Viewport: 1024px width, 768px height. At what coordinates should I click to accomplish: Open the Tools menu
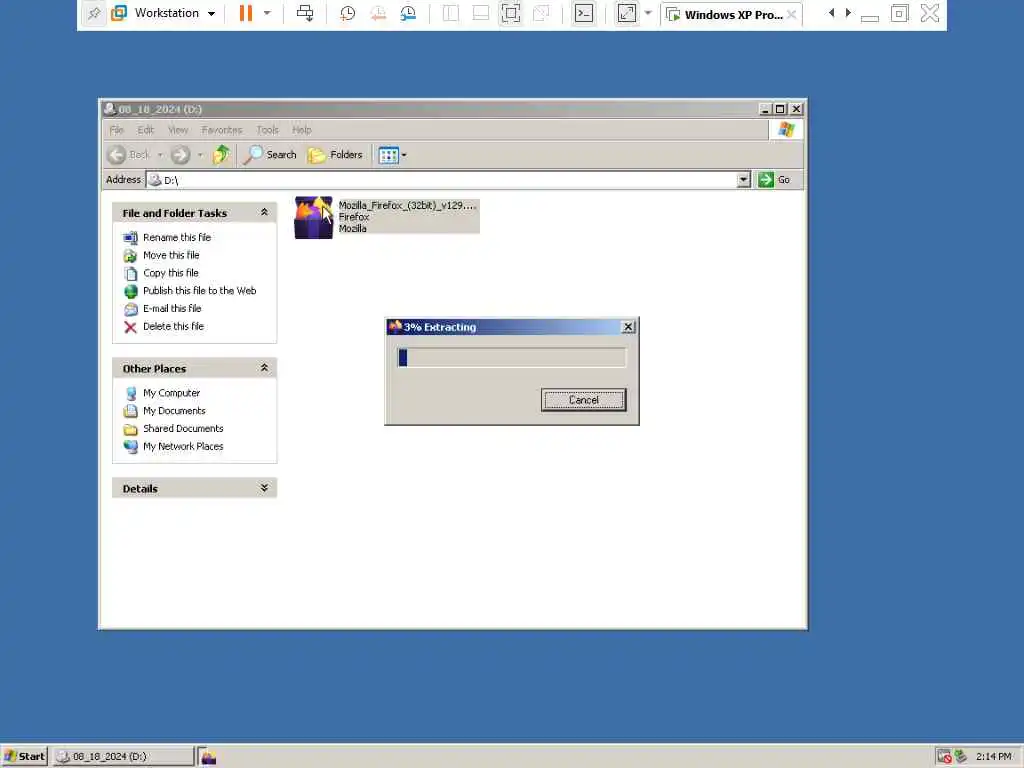[267, 130]
